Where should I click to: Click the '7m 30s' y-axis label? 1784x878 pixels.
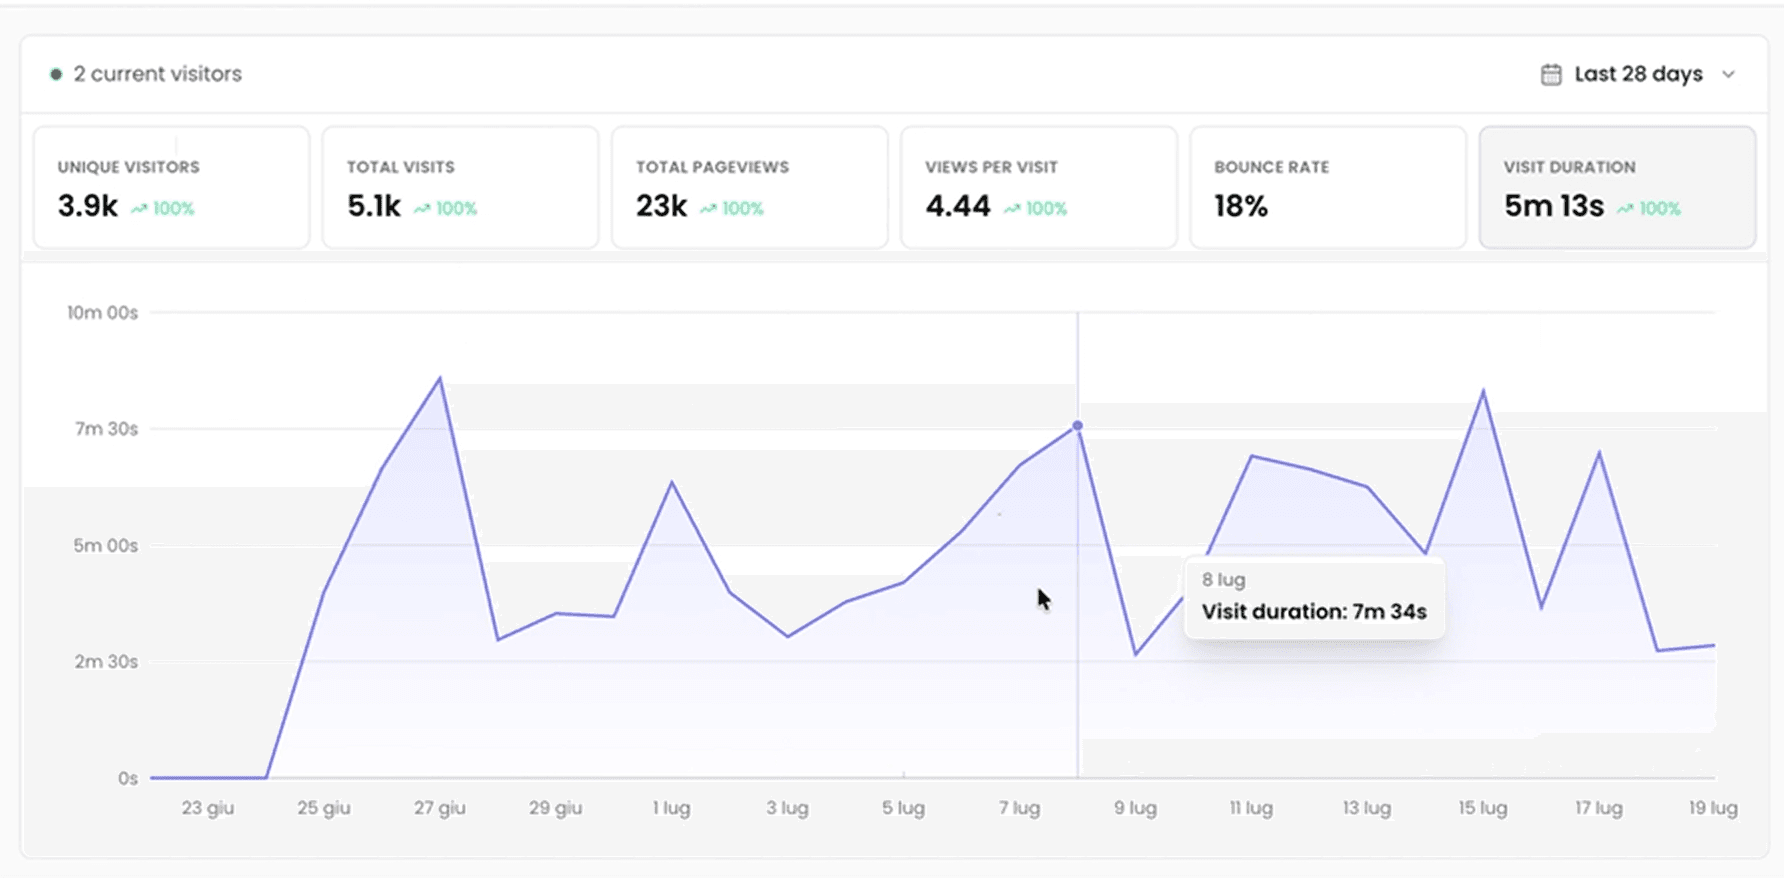[106, 429]
